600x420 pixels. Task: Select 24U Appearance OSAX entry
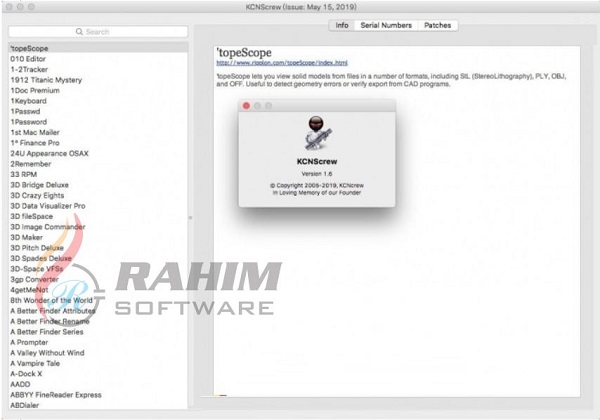pyautogui.click(x=98, y=153)
